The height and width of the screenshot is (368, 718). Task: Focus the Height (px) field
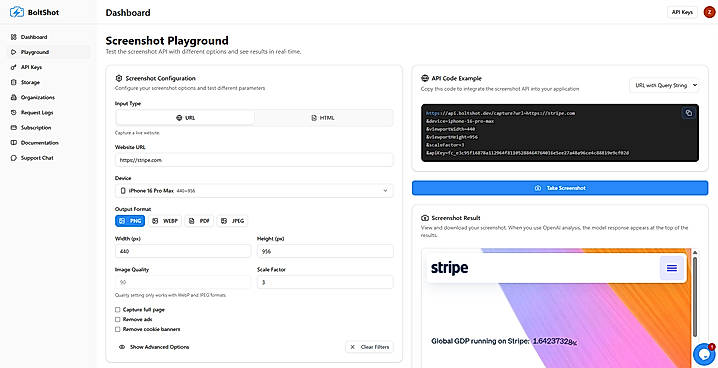[x=325, y=251]
